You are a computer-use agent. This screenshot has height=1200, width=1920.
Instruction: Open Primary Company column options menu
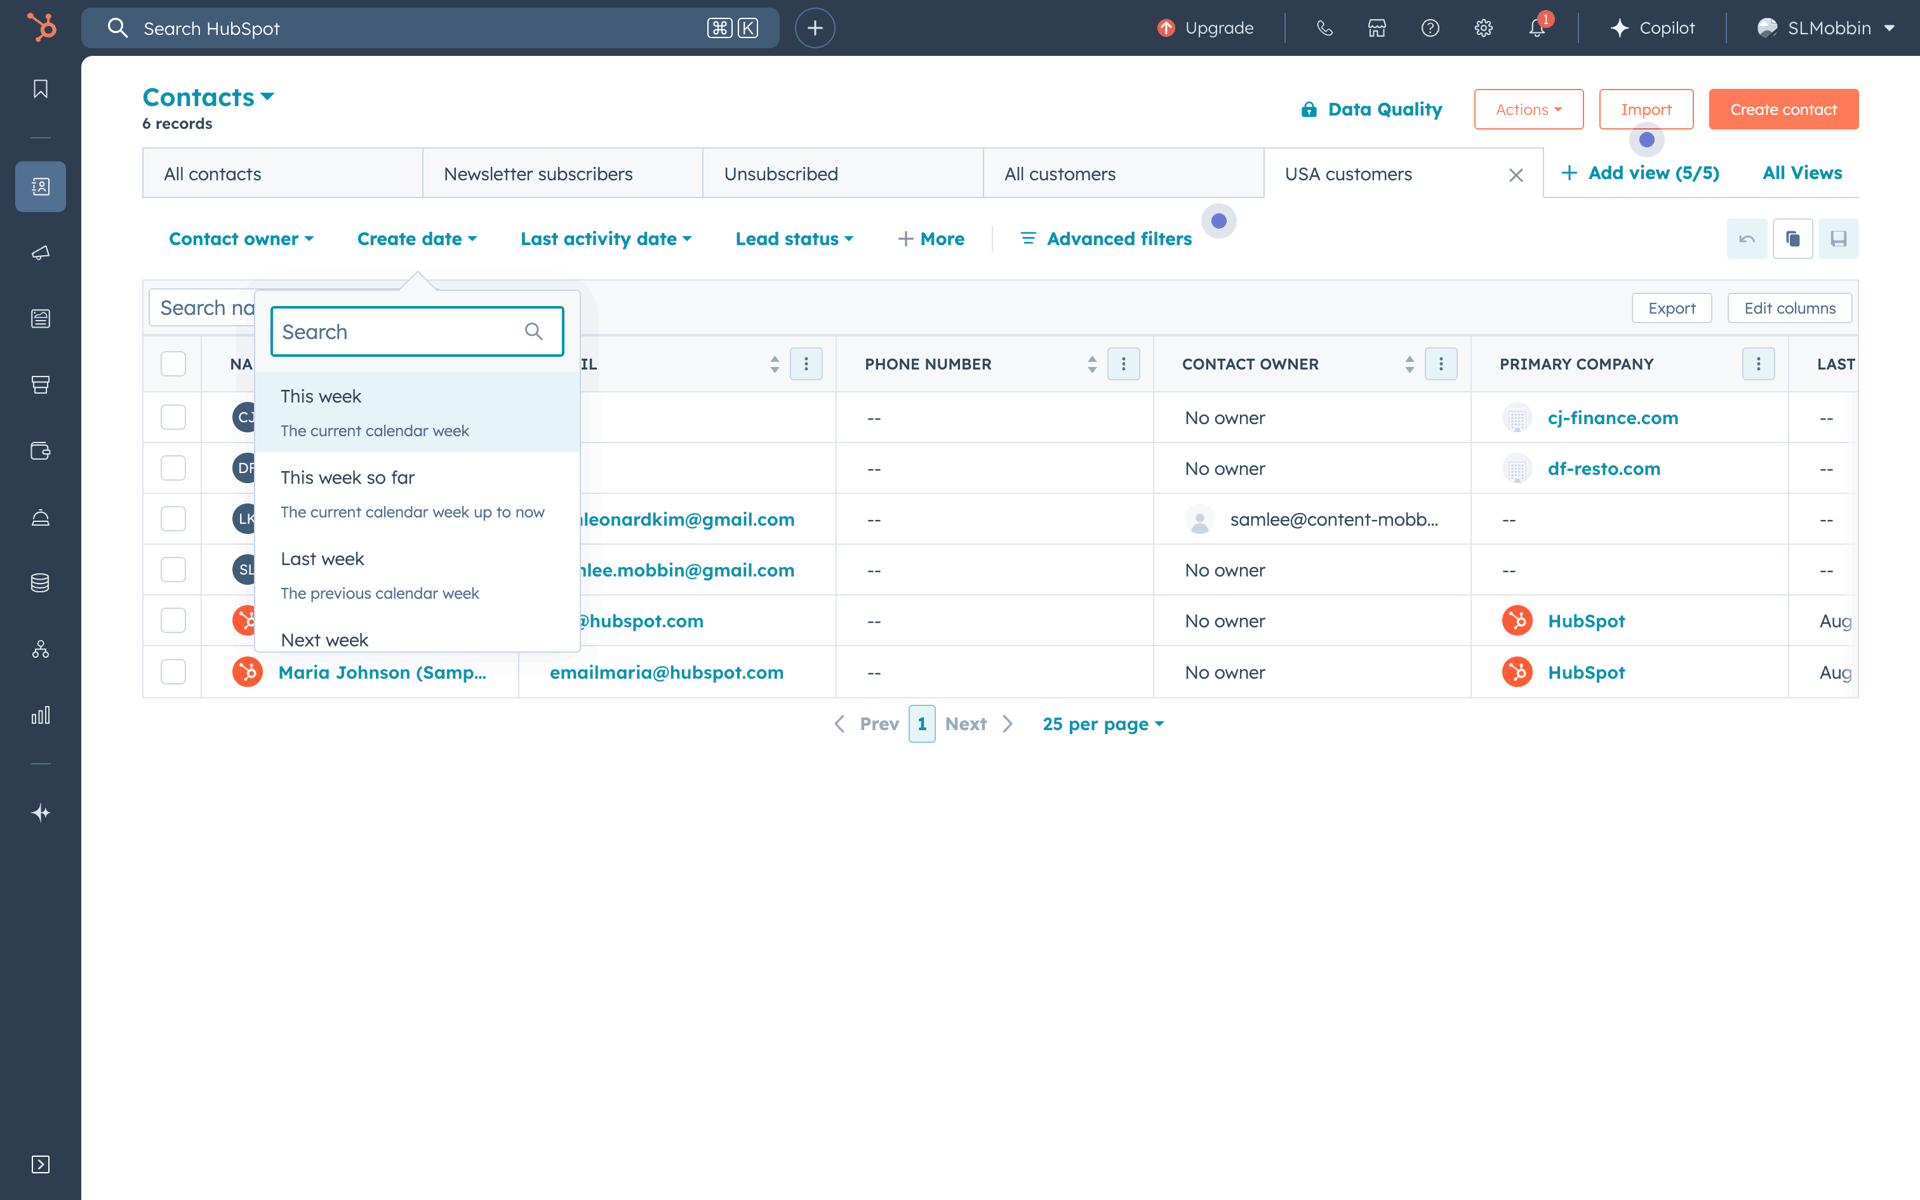[1759, 364]
